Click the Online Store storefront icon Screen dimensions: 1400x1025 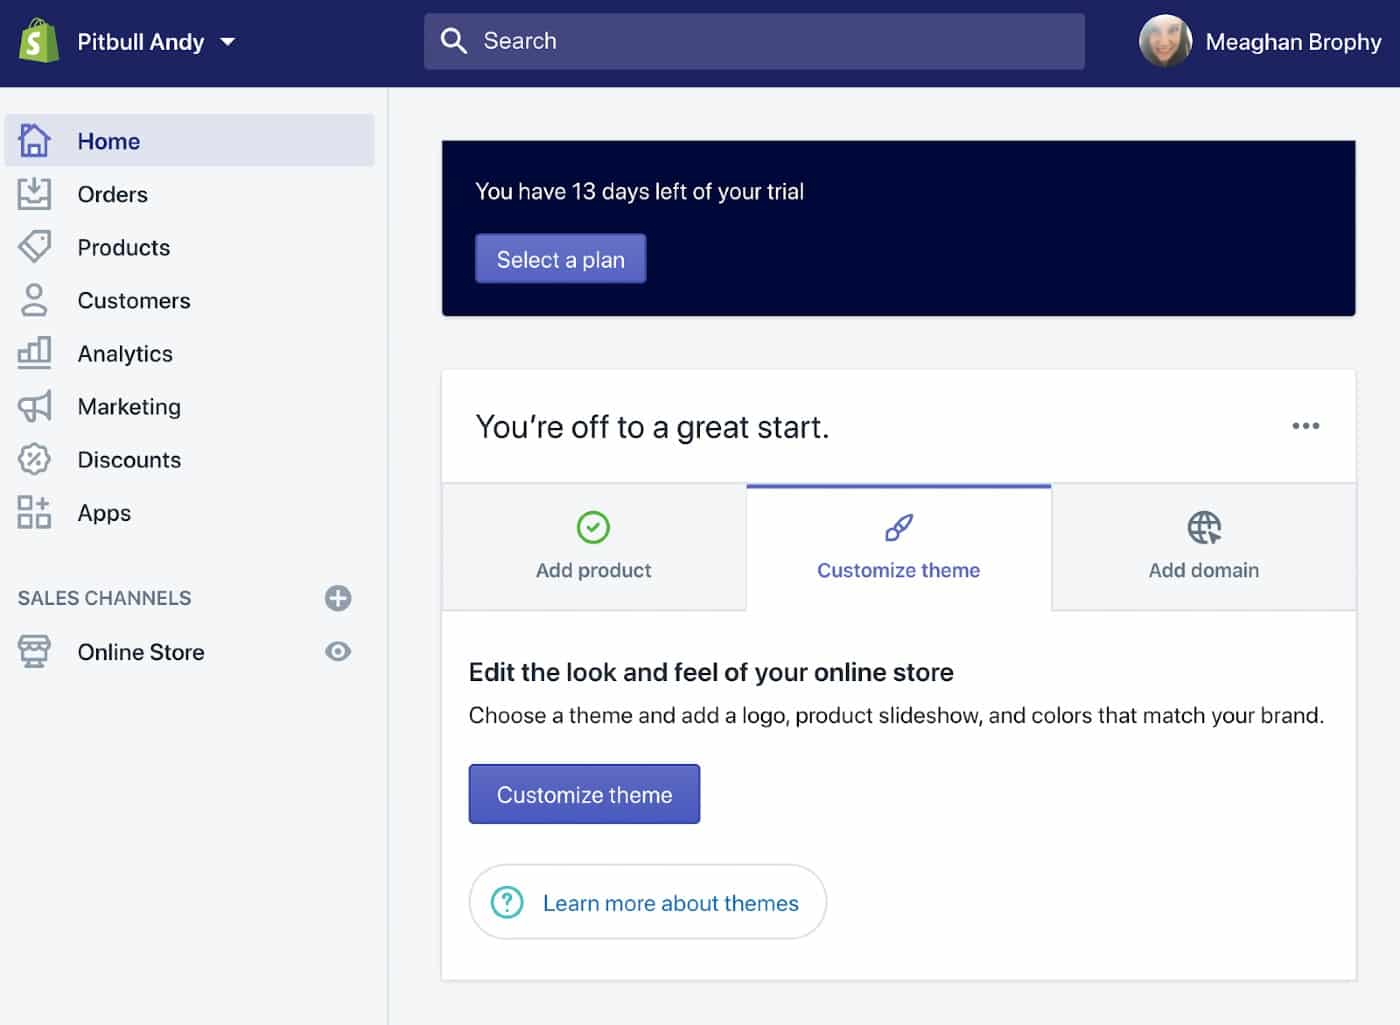[35, 651]
